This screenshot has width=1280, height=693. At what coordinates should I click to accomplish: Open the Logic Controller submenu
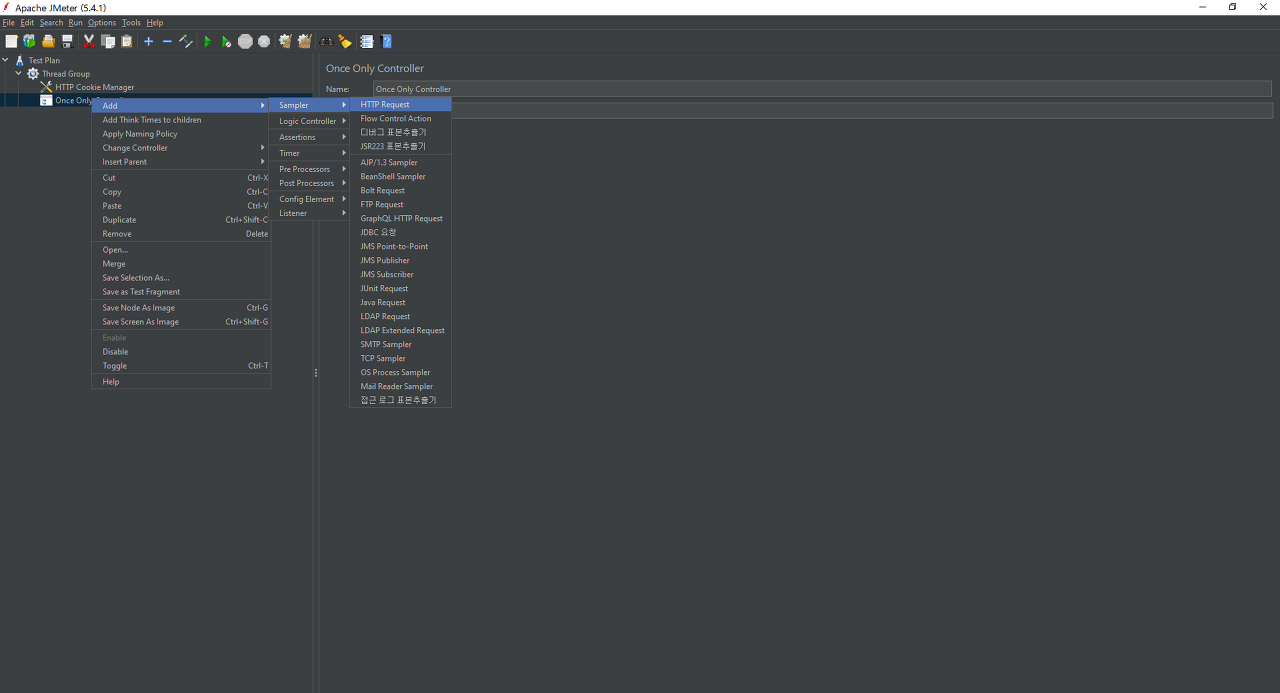309,121
